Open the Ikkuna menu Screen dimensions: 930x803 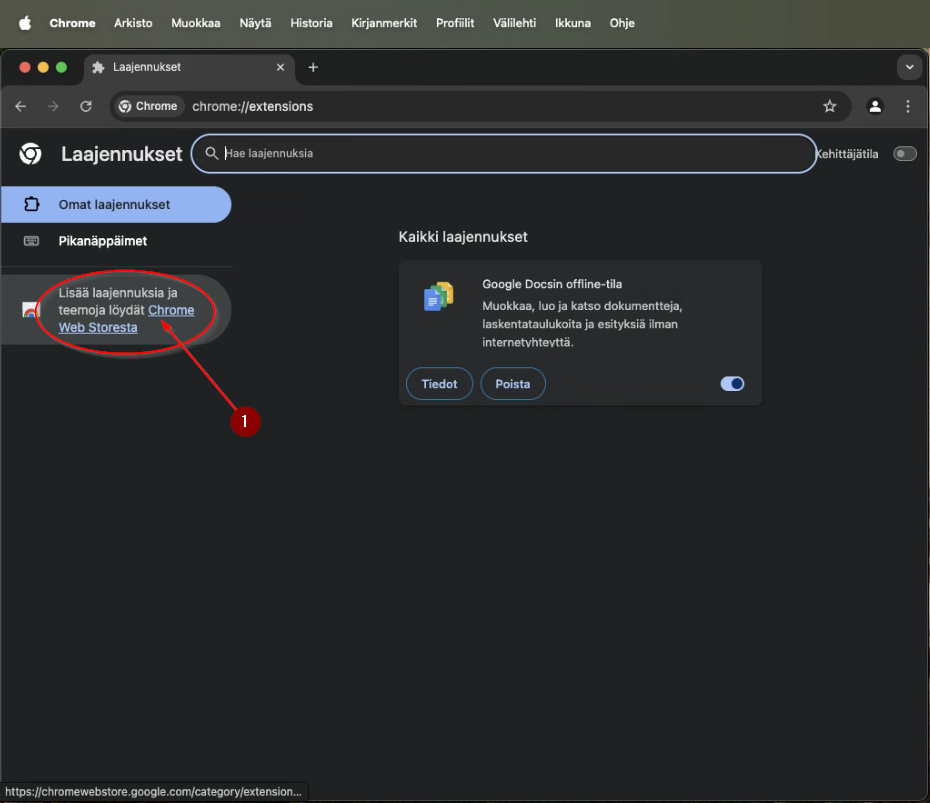pyautogui.click(x=572, y=23)
